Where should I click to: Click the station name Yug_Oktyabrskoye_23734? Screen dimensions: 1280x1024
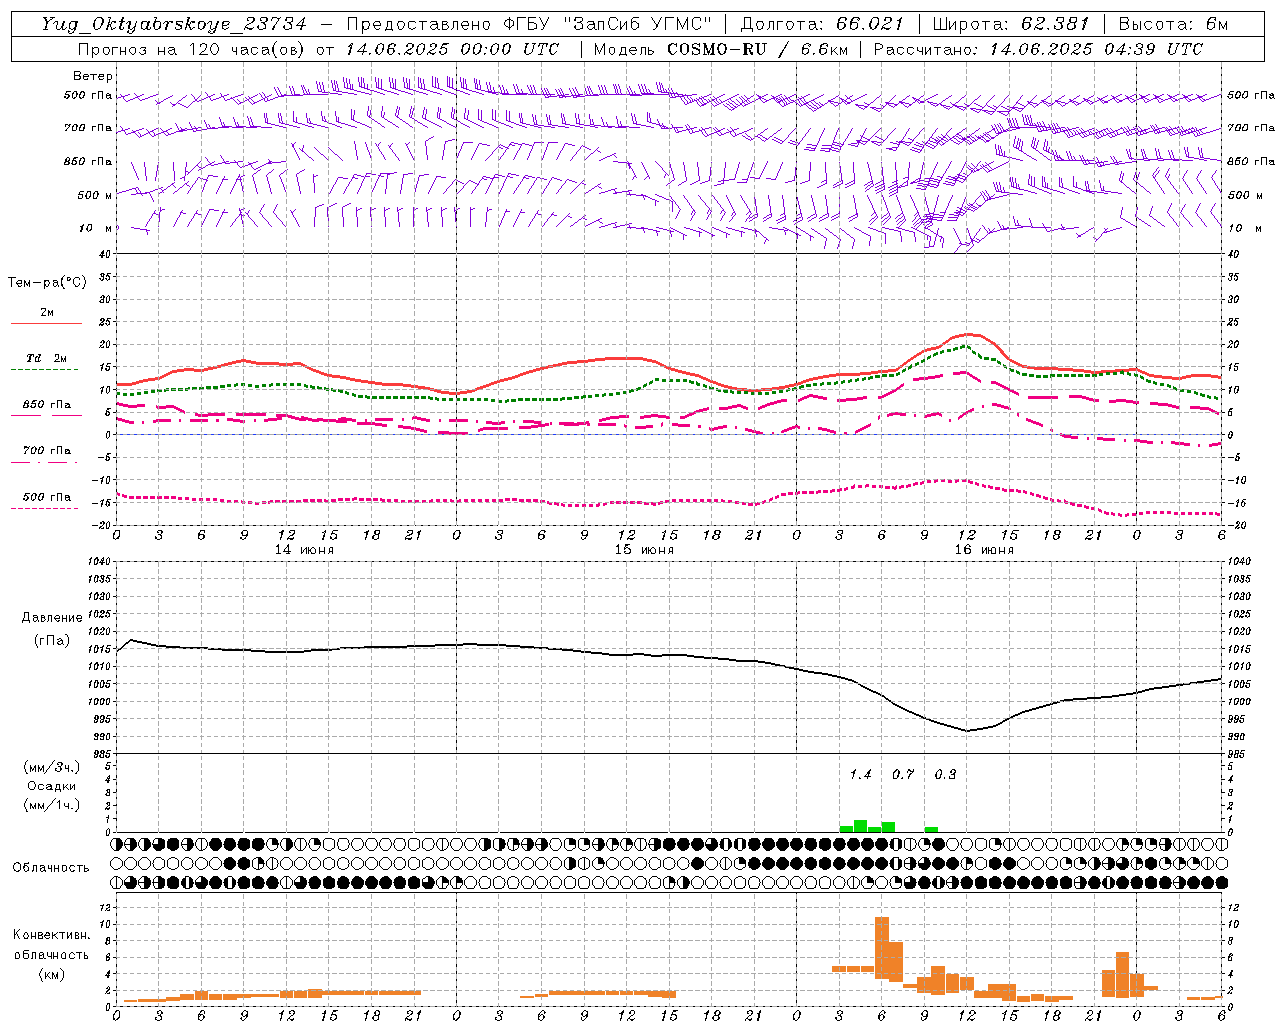click(x=174, y=24)
